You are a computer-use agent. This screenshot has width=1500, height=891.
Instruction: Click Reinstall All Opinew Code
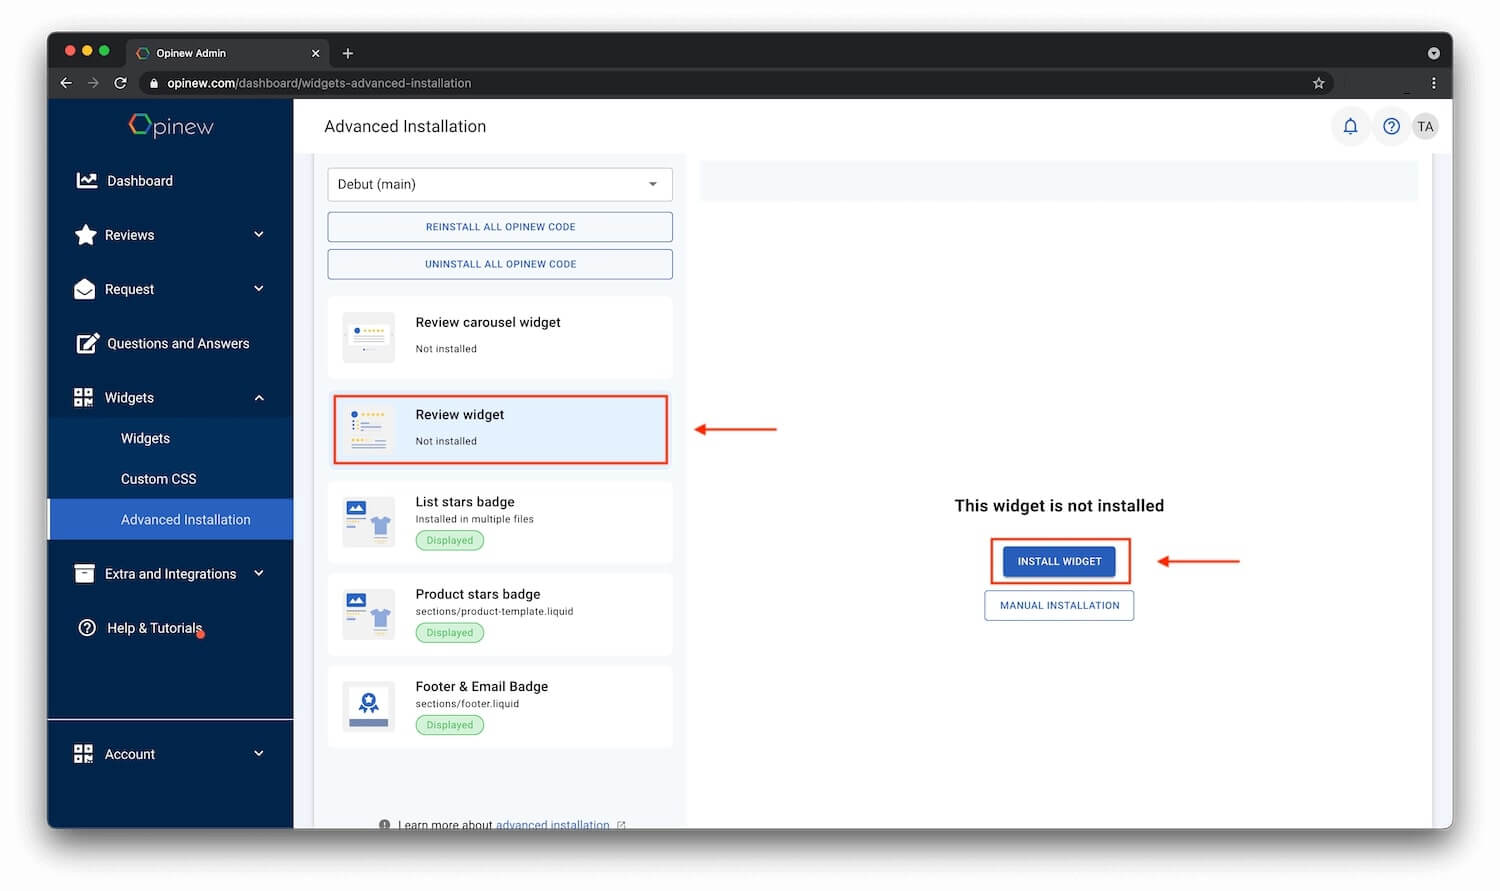click(500, 227)
